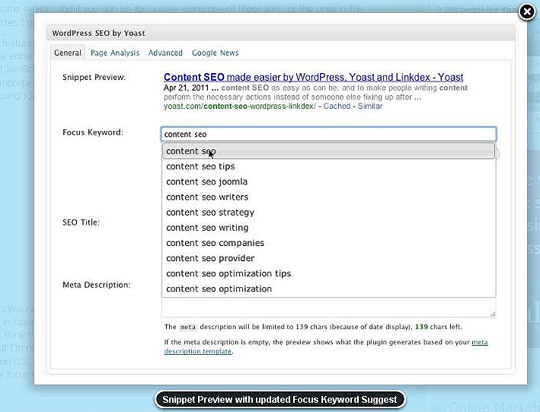Choose the 'content seo' suggestion
Screen dimensions: 540x412
point(329,151)
